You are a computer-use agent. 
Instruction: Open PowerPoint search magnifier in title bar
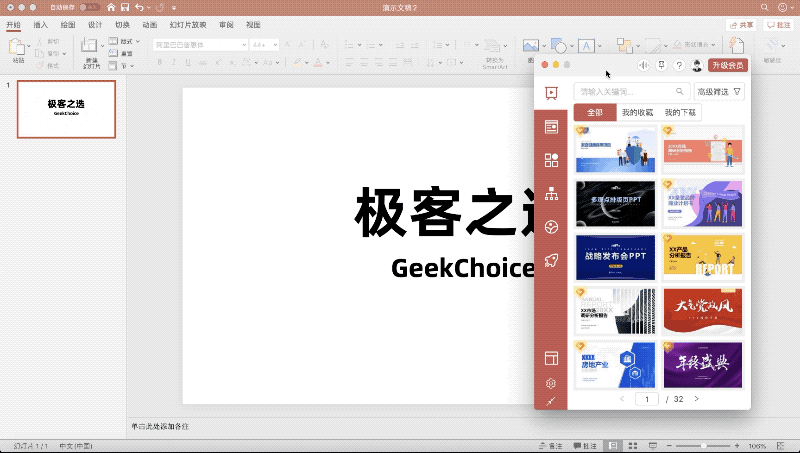pos(764,7)
